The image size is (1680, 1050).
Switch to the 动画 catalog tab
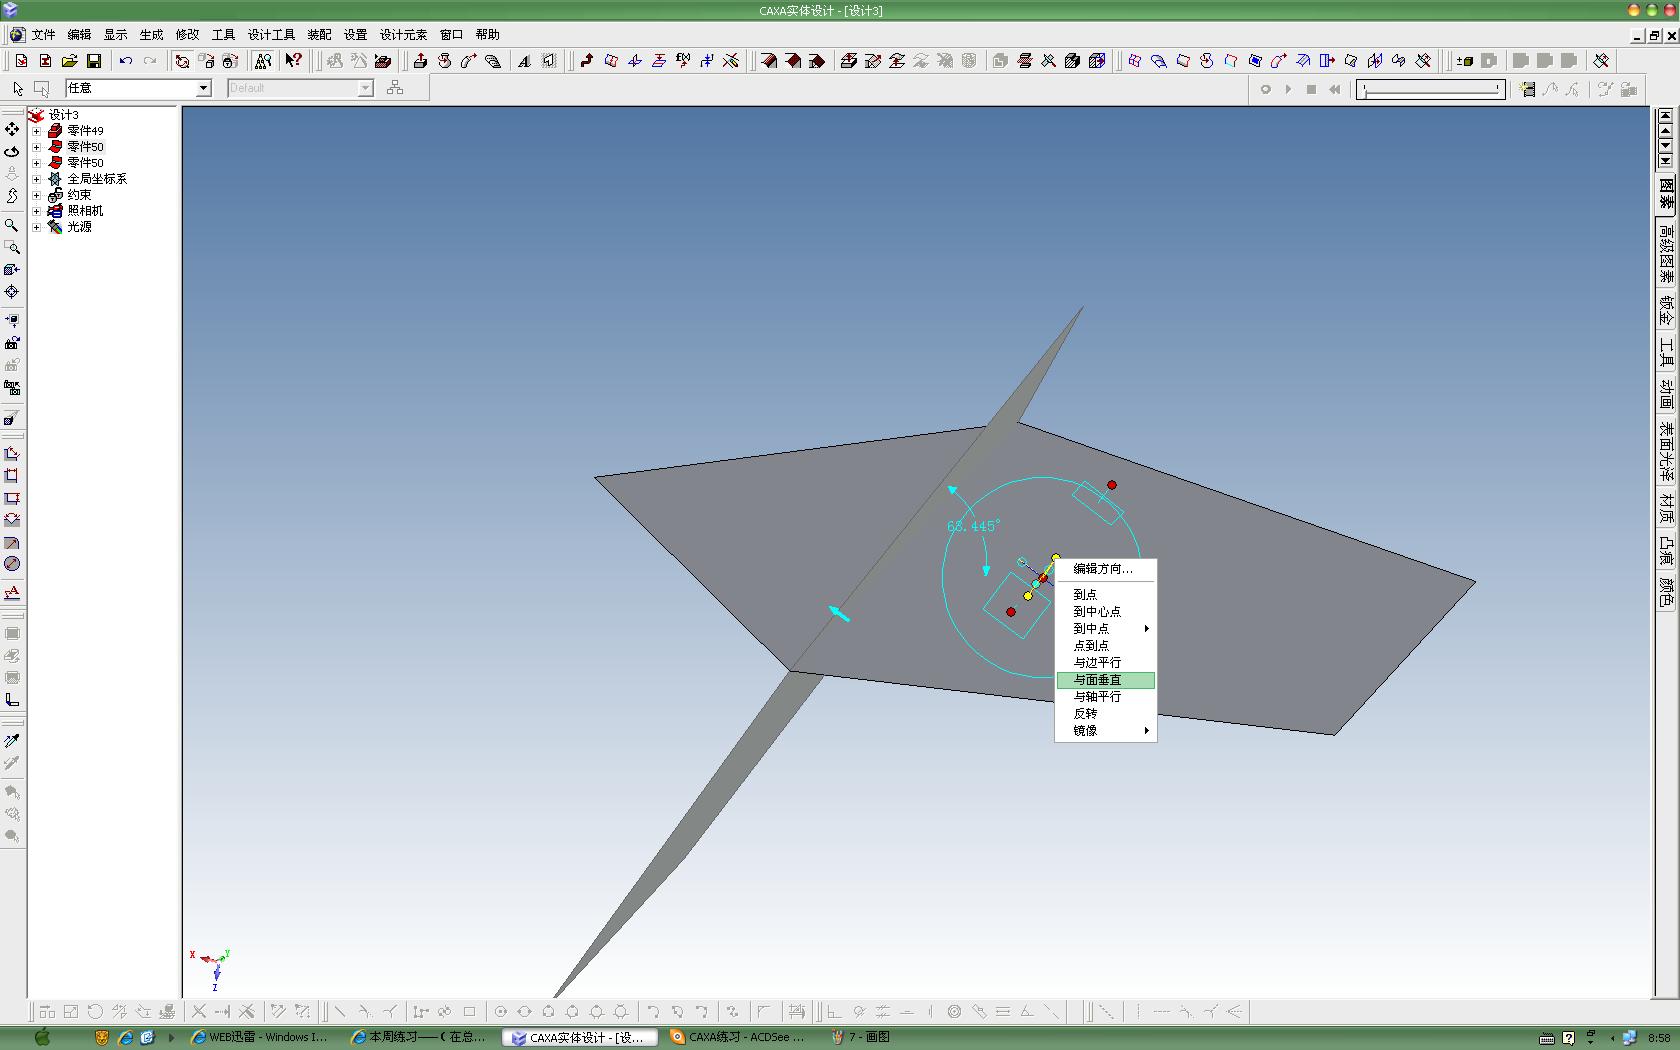pyautogui.click(x=1666, y=393)
